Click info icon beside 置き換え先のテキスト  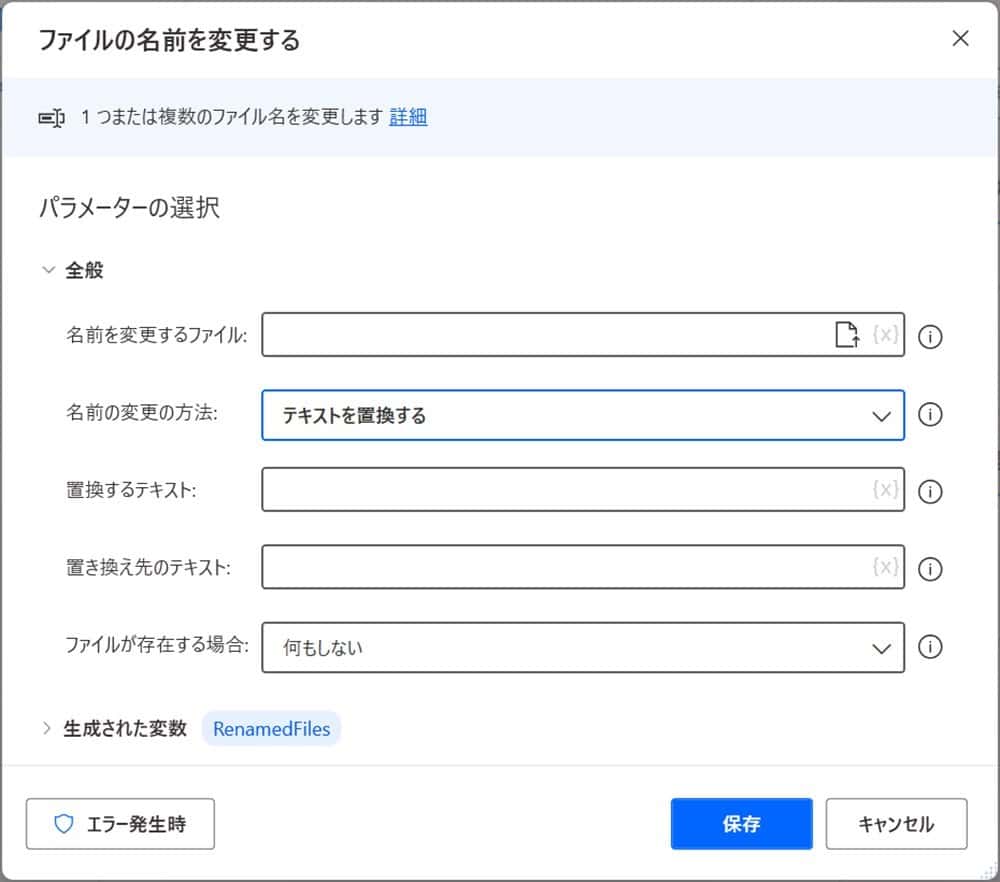[x=930, y=569]
